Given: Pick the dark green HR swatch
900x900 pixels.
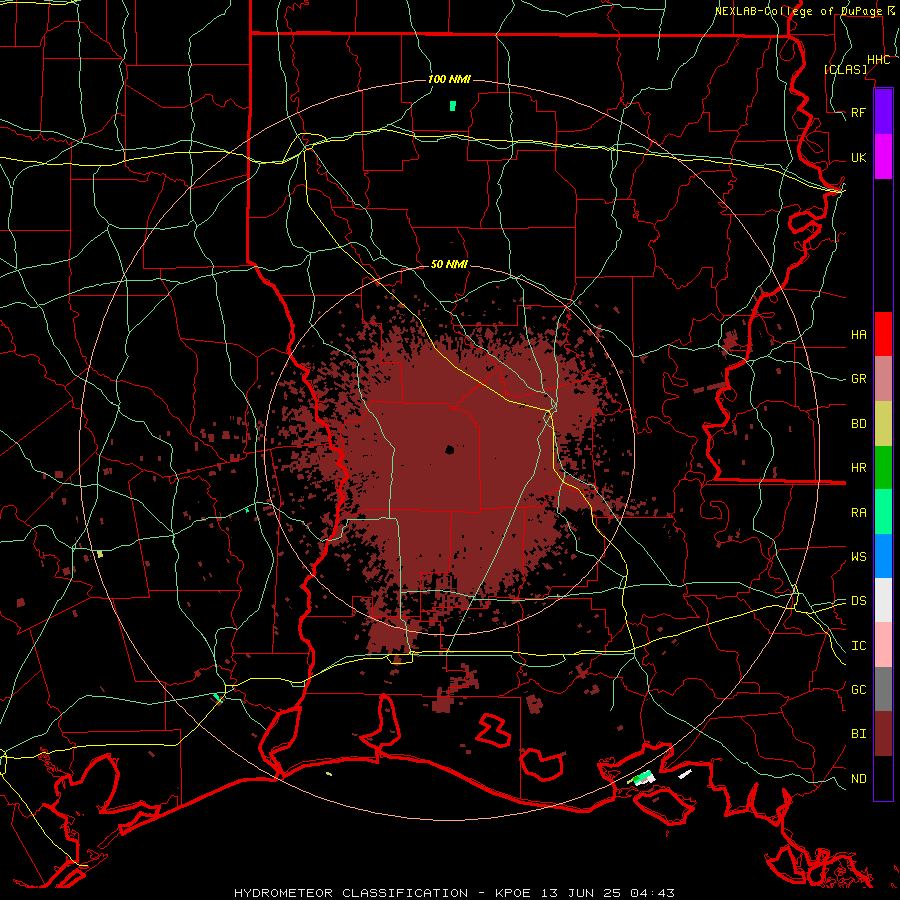Looking at the screenshot, I should click(883, 468).
